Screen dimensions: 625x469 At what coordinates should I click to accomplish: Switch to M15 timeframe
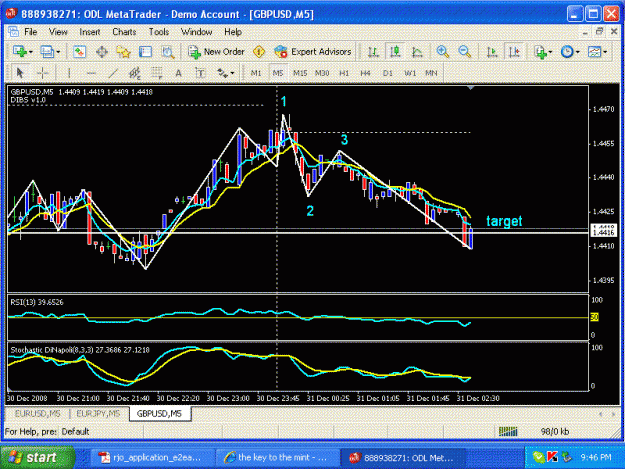click(x=300, y=73)
